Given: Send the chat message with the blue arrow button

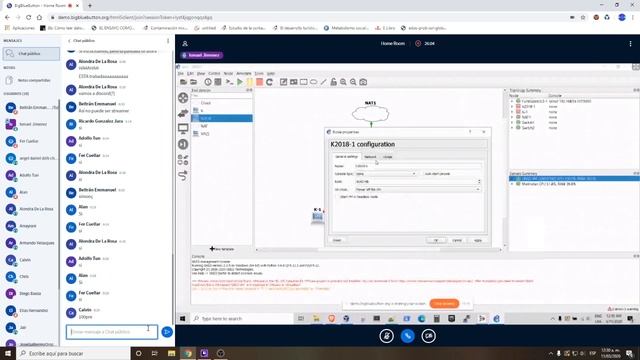Looking at the screenshot, I should pos(167,332).
